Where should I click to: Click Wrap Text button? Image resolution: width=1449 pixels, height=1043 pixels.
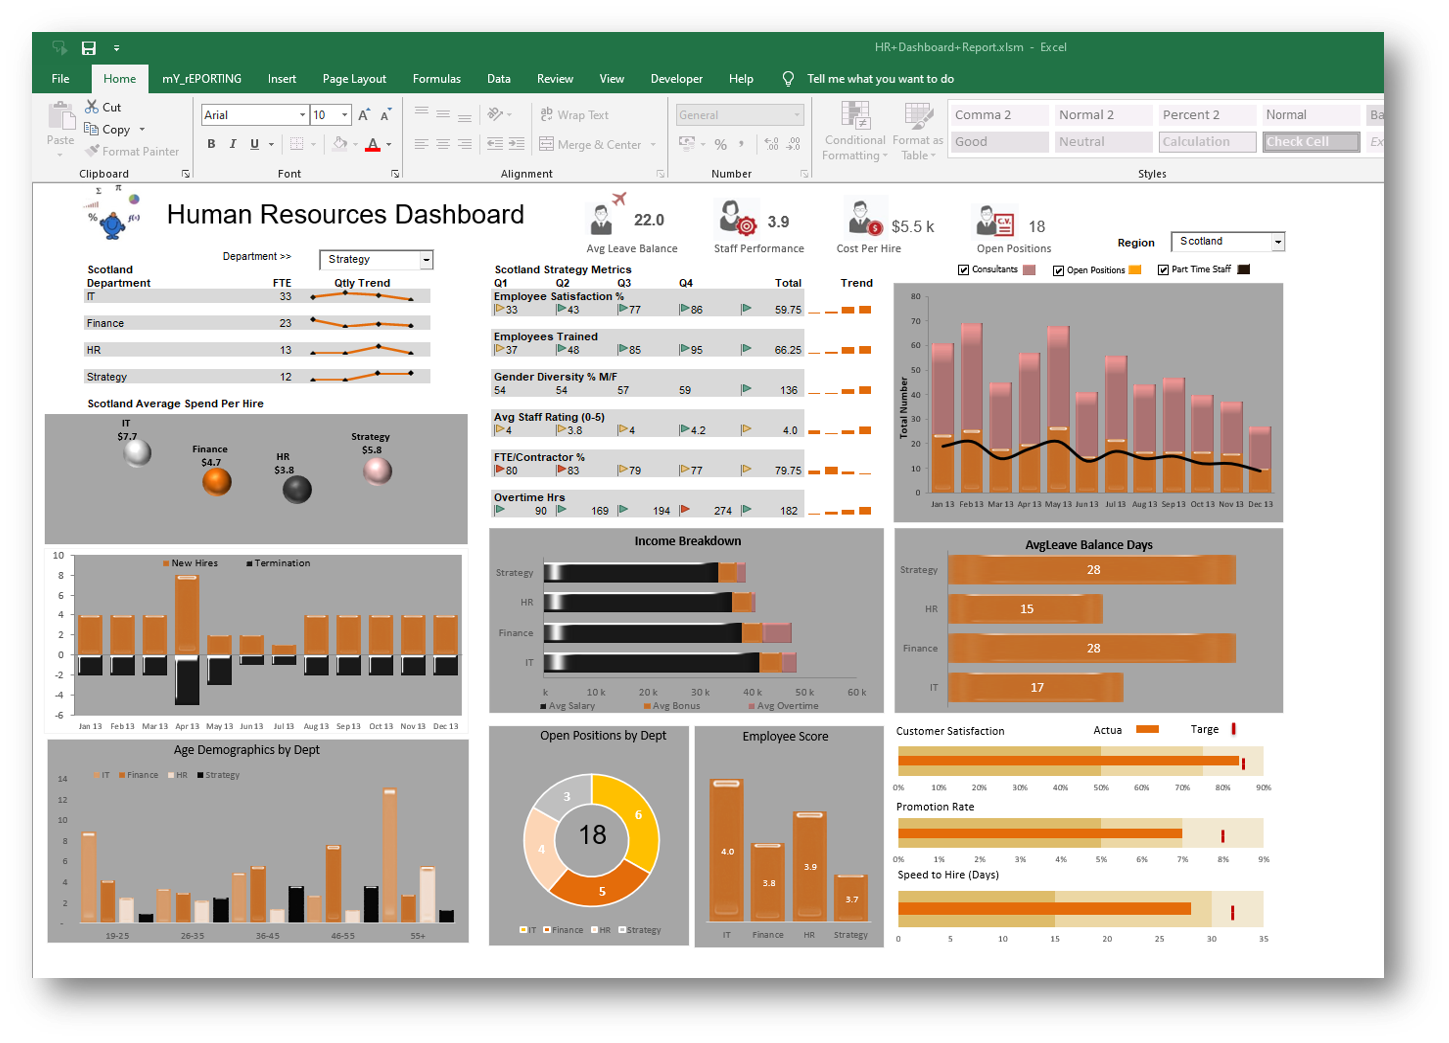click(574, 115)
